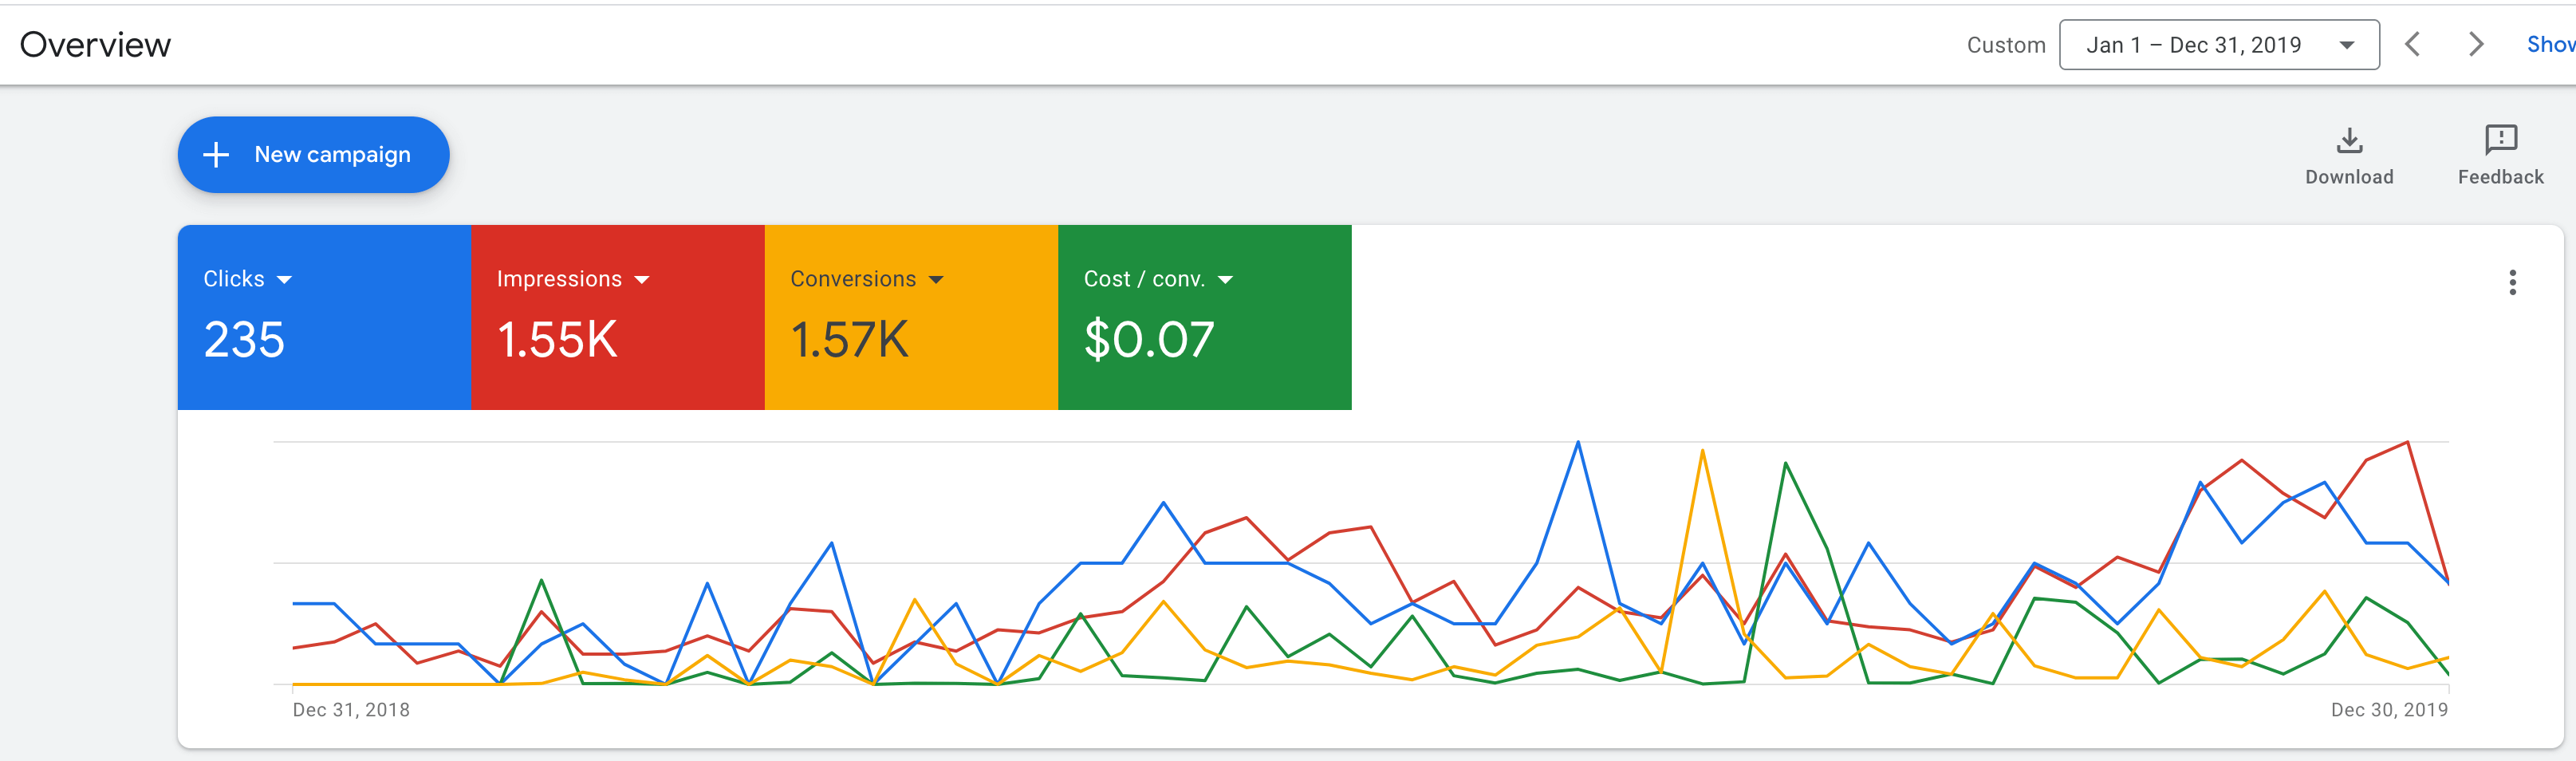Viewport: 2576px width, 761px height.
Task: Expand the Conversions metric dropdown arrow
Action: [x=936, y=280]
